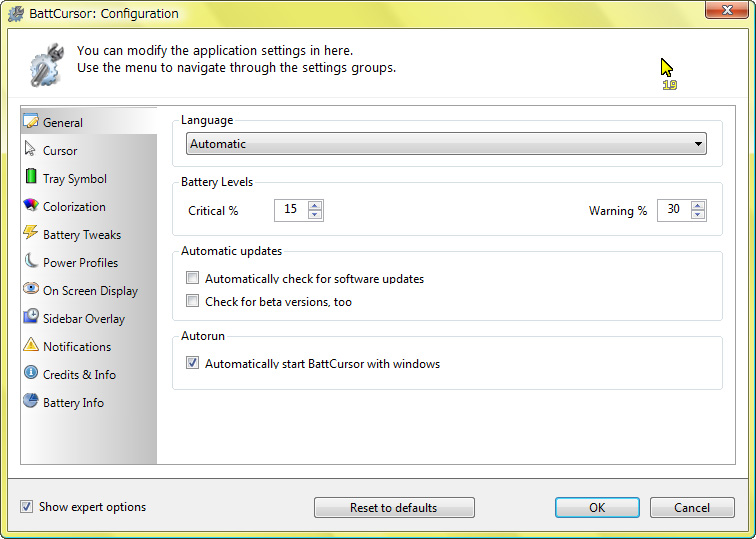Screen dimensions: 756x539
Task: Click the Colorization color fan icon
Action: click(x=31, y=205)
